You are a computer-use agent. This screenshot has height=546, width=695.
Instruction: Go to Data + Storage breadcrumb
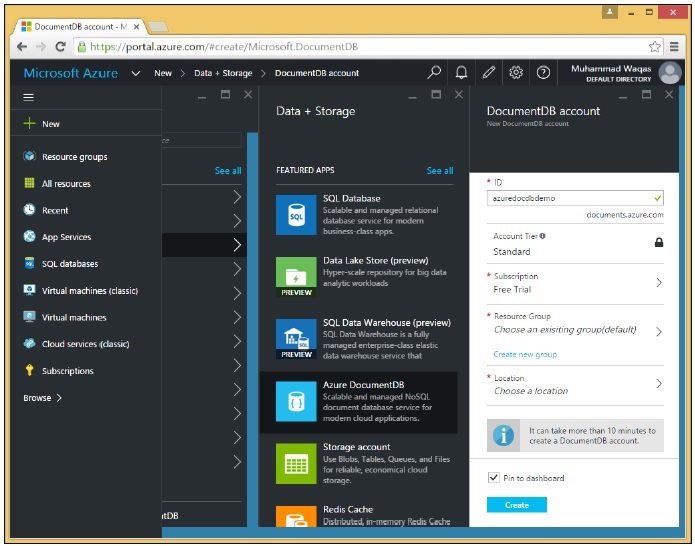tap(223, 73)
